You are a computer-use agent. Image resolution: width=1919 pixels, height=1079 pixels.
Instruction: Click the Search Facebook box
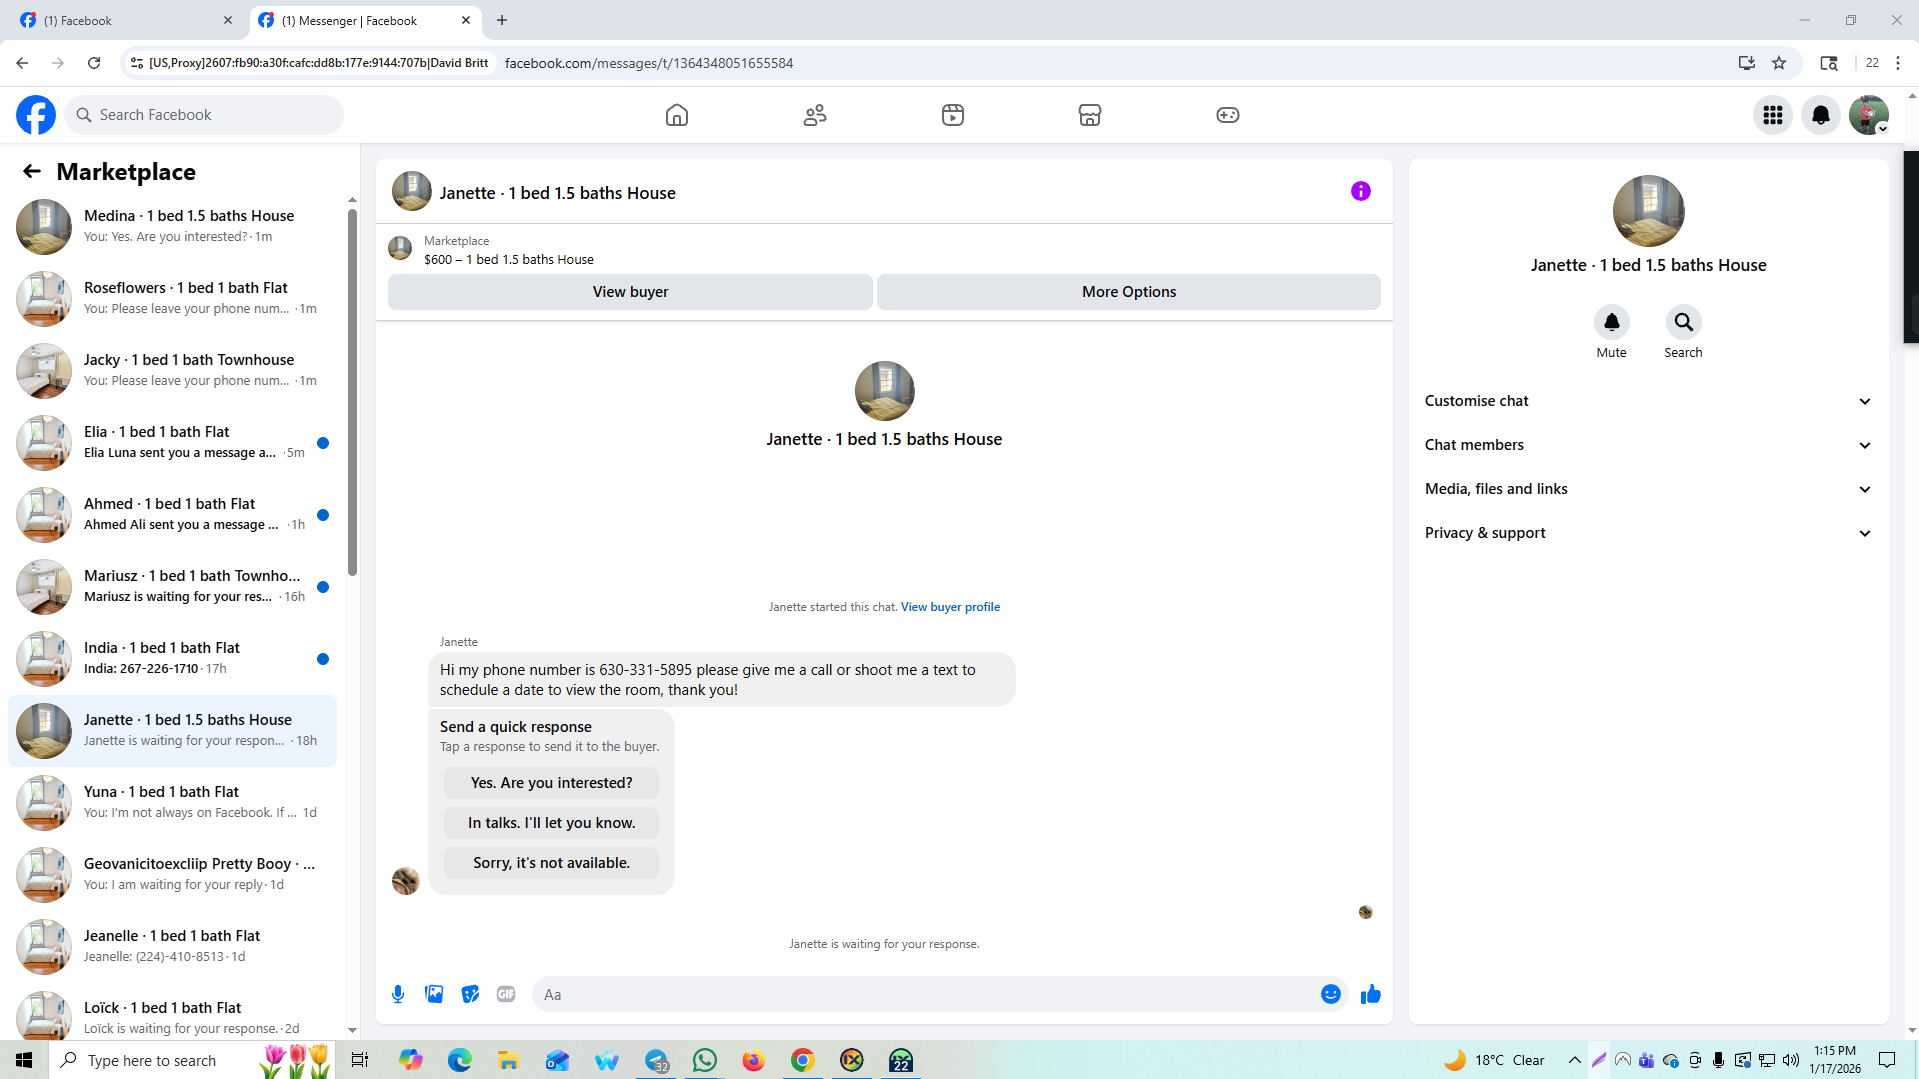coord(205,115)
